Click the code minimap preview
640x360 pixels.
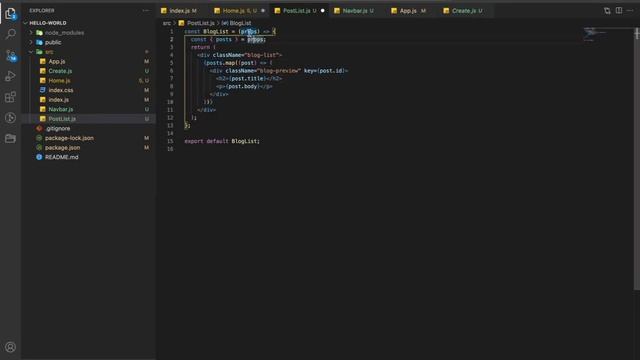(x=595, y=35)
